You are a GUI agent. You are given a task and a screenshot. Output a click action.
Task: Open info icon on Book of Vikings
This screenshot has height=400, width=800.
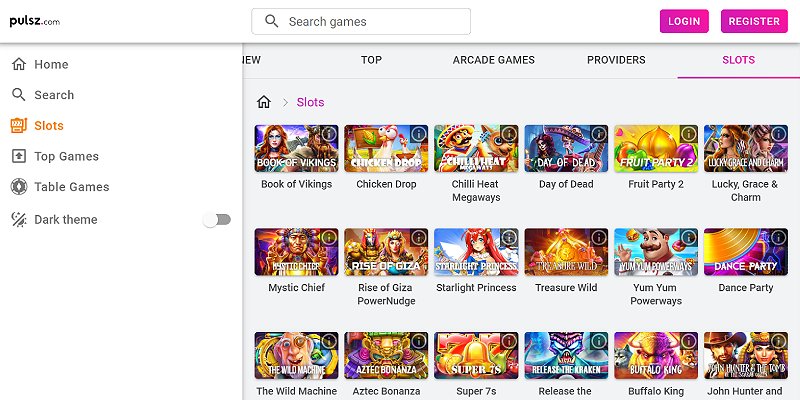click(329, 134)
